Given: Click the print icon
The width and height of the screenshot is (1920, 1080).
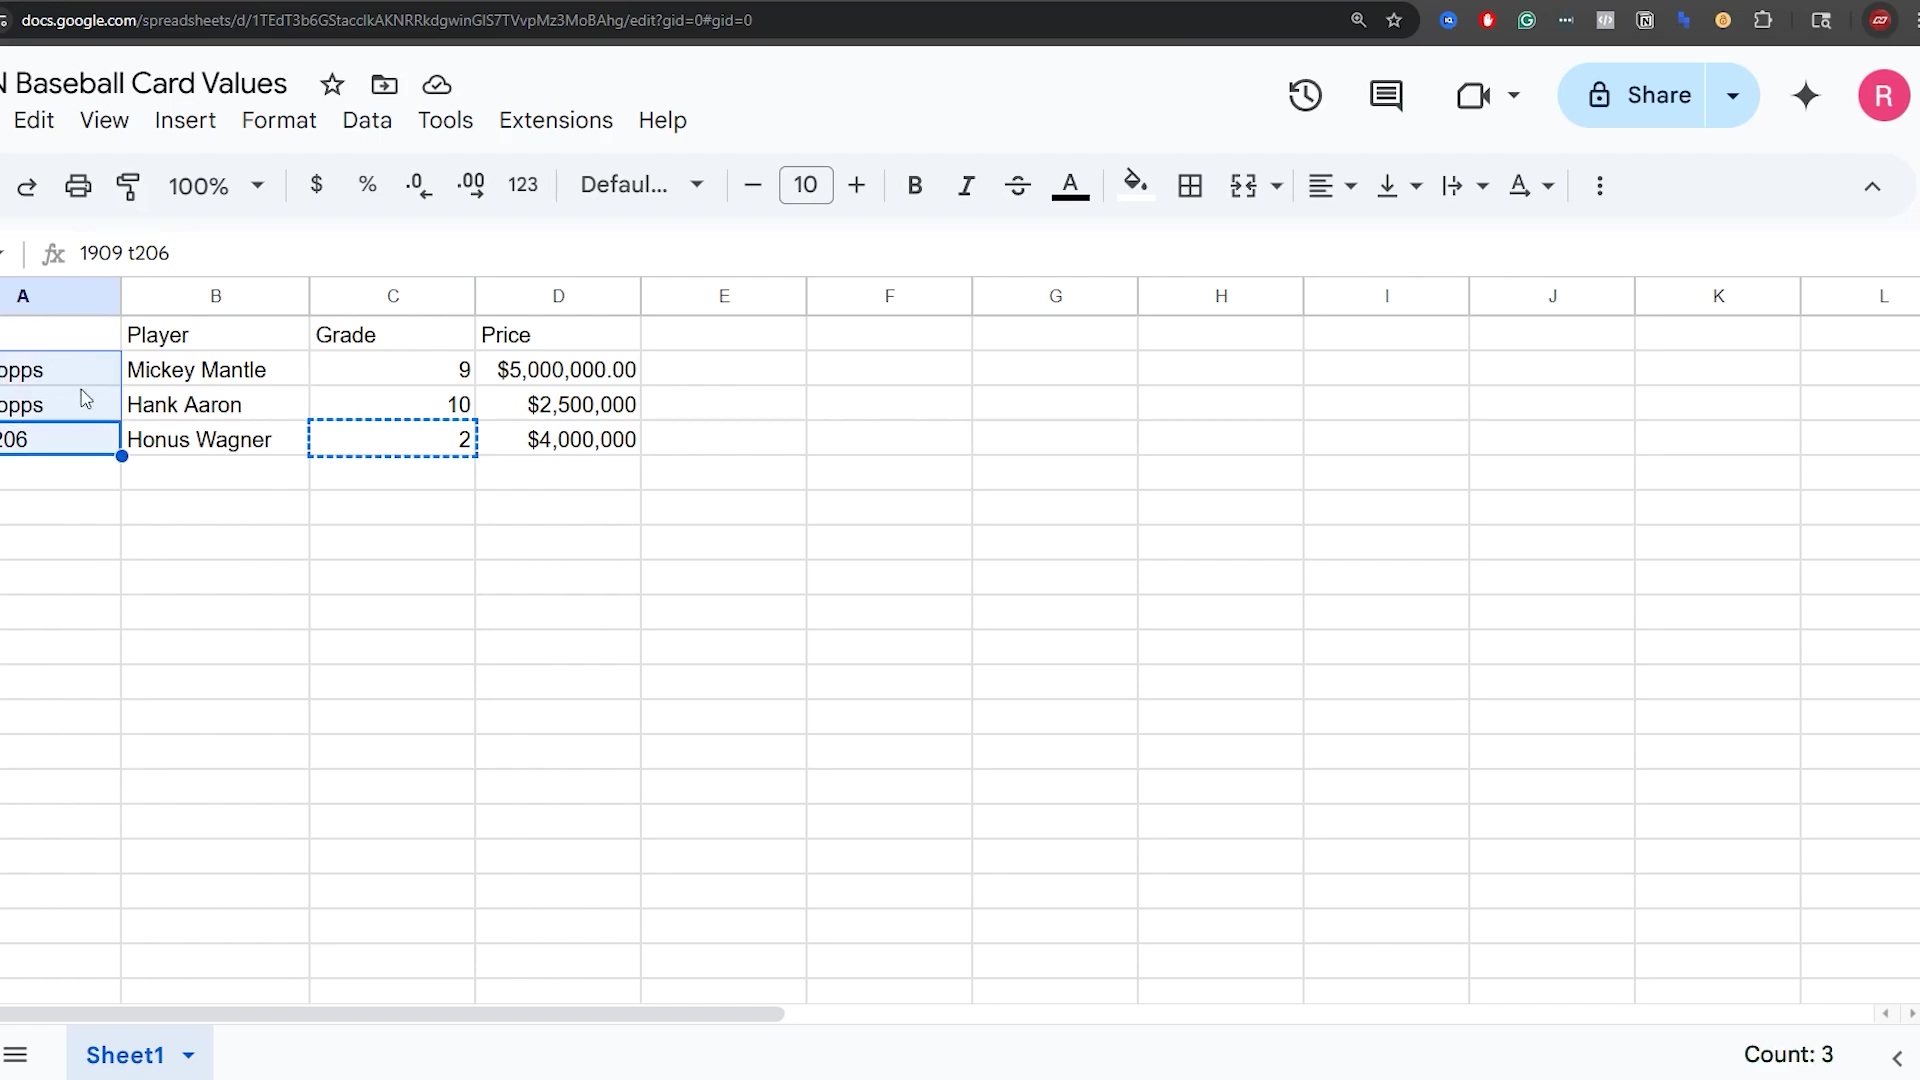Looking at the screenshot, I should tap(78, 186).
